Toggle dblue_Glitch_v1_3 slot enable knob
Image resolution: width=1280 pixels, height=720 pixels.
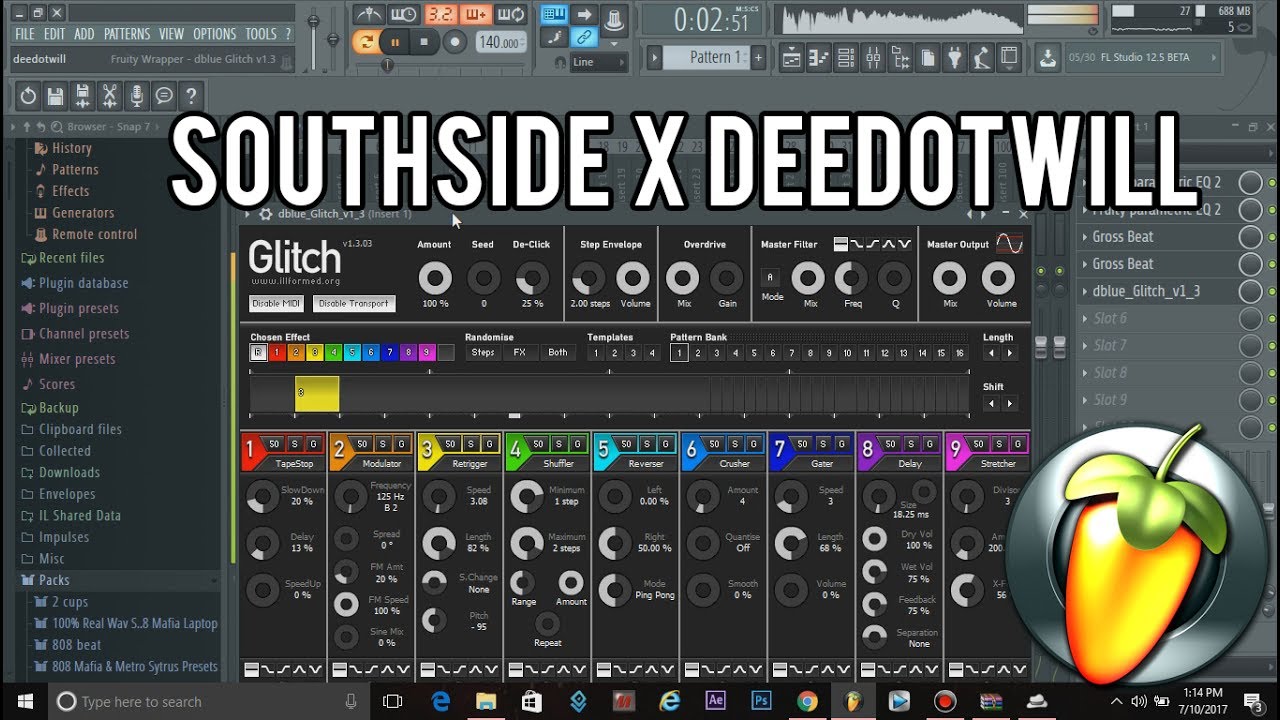1250,291
